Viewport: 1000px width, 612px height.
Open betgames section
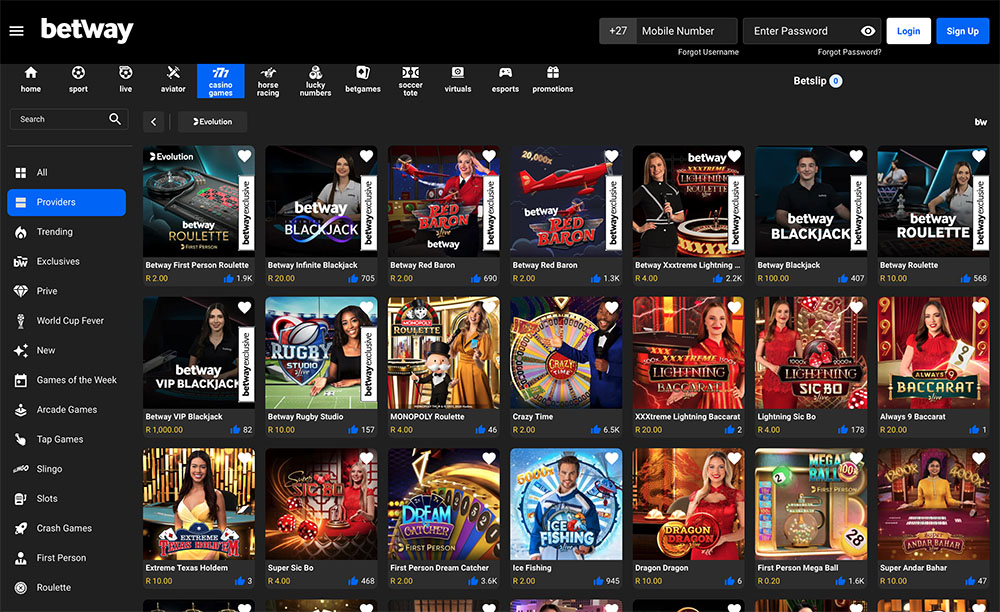[363, 80]
